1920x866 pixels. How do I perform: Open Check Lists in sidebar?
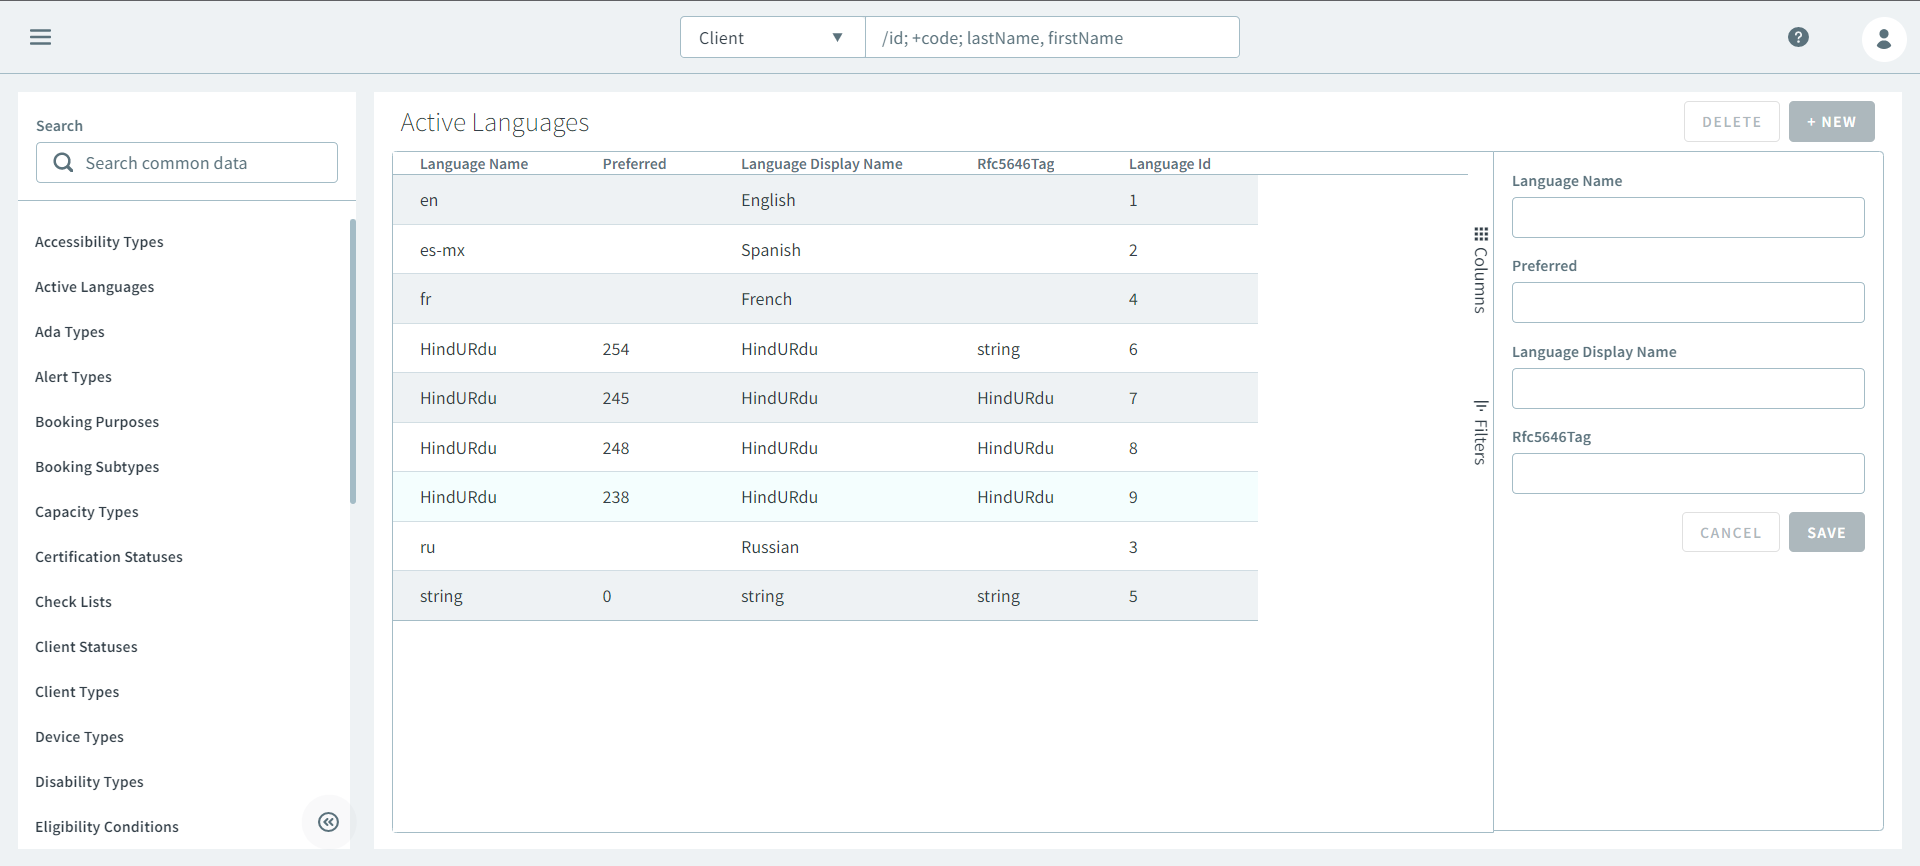[73, 602]
